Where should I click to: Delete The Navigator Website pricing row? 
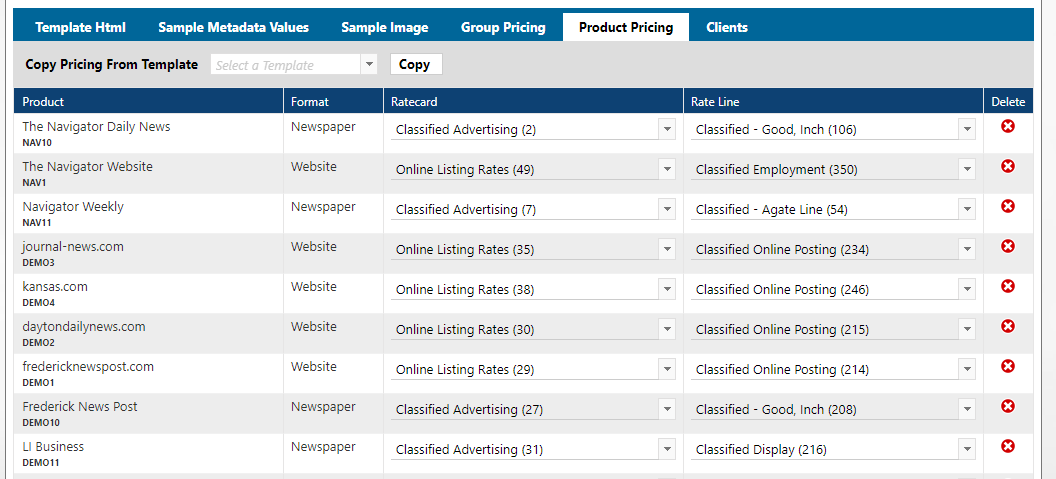(x=1008, y=166)
